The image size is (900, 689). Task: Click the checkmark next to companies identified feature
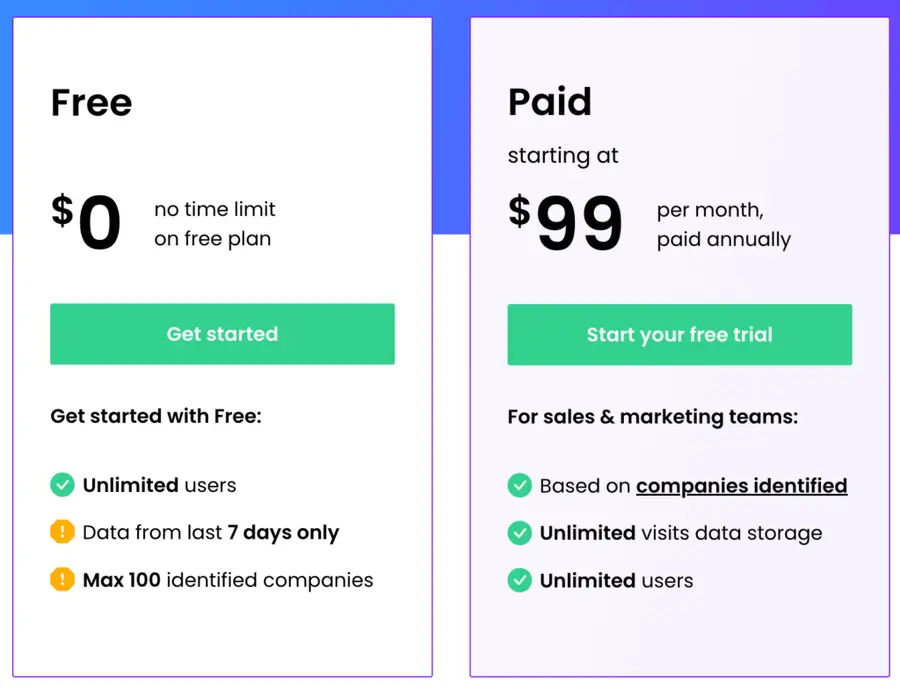tap(520, 485)
